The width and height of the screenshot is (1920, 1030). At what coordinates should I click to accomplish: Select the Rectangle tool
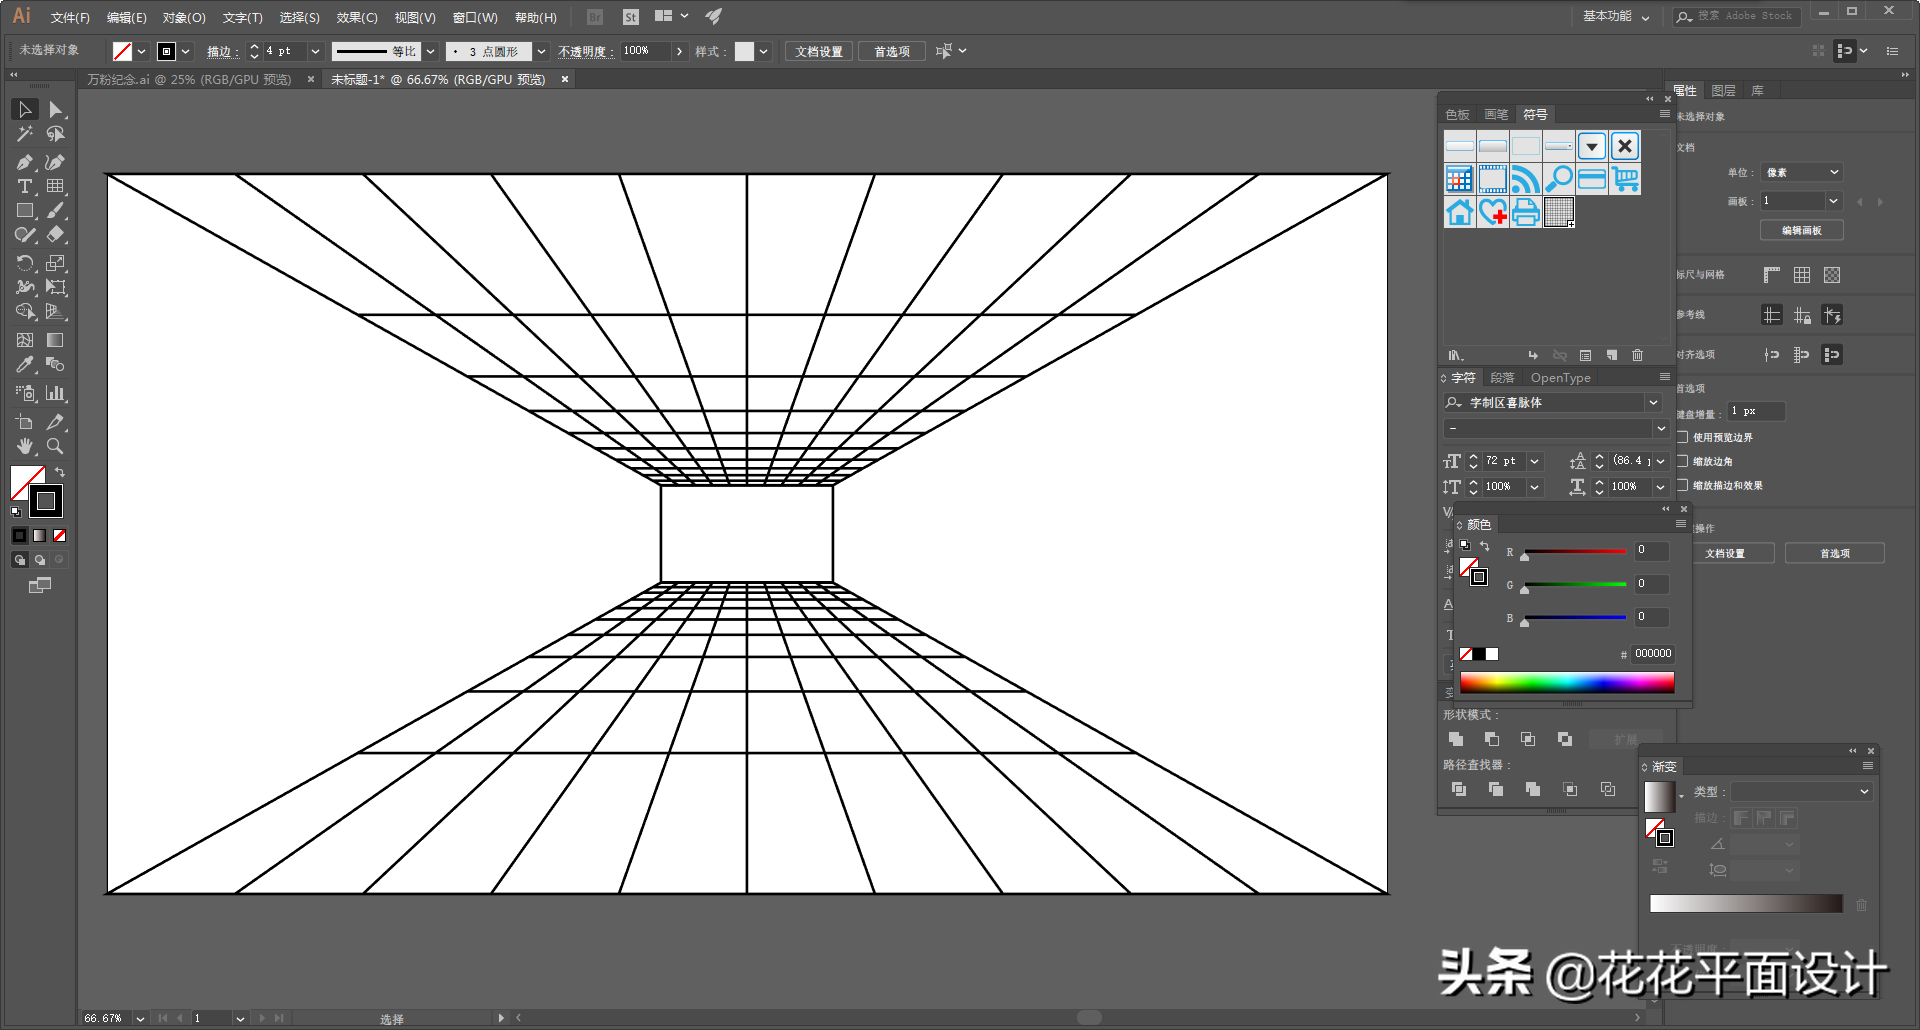pos(25,211)
